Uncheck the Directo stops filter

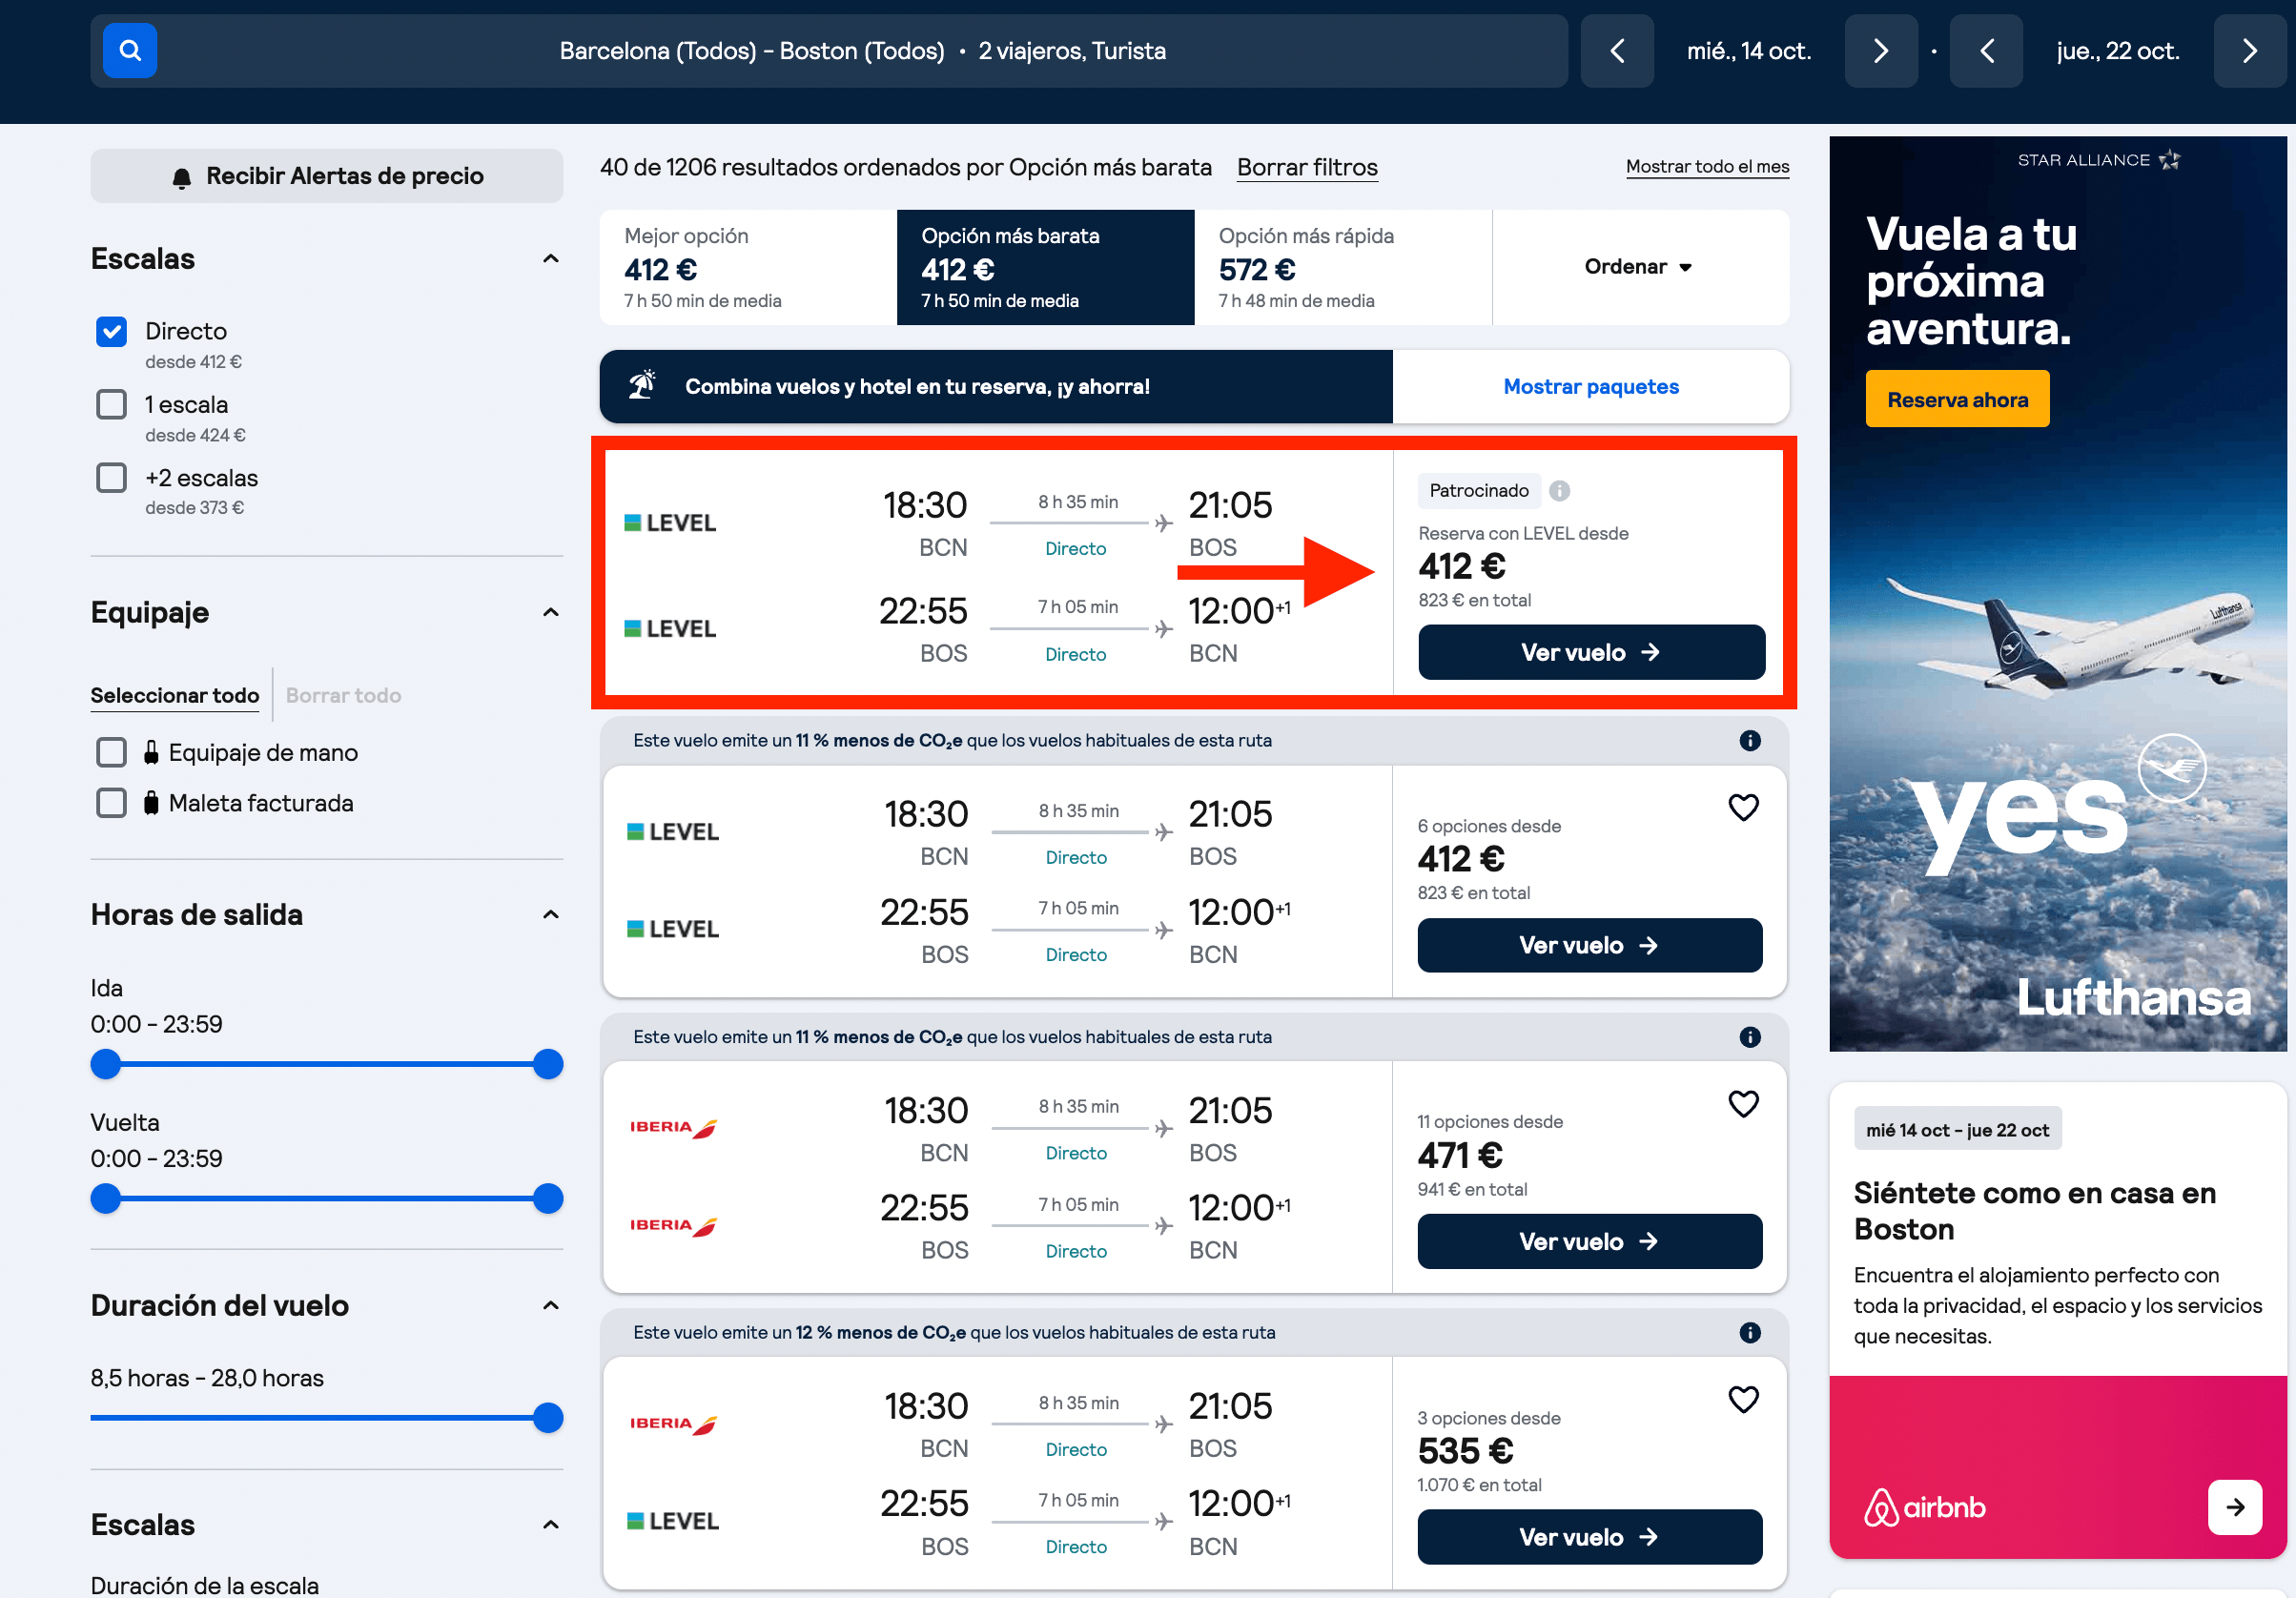click(111, 332)
